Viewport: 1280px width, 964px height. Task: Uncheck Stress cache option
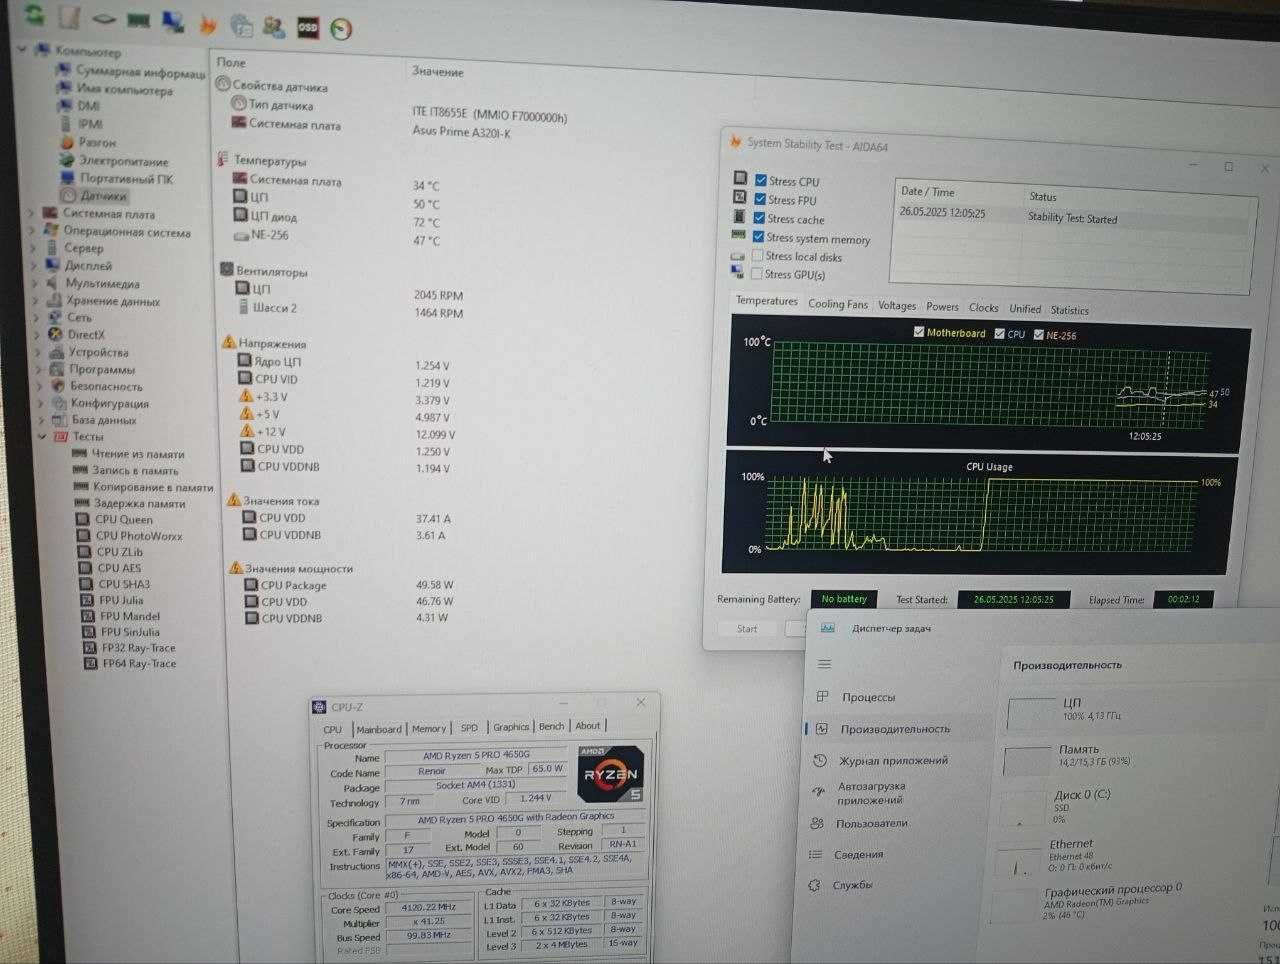[760, 218]
